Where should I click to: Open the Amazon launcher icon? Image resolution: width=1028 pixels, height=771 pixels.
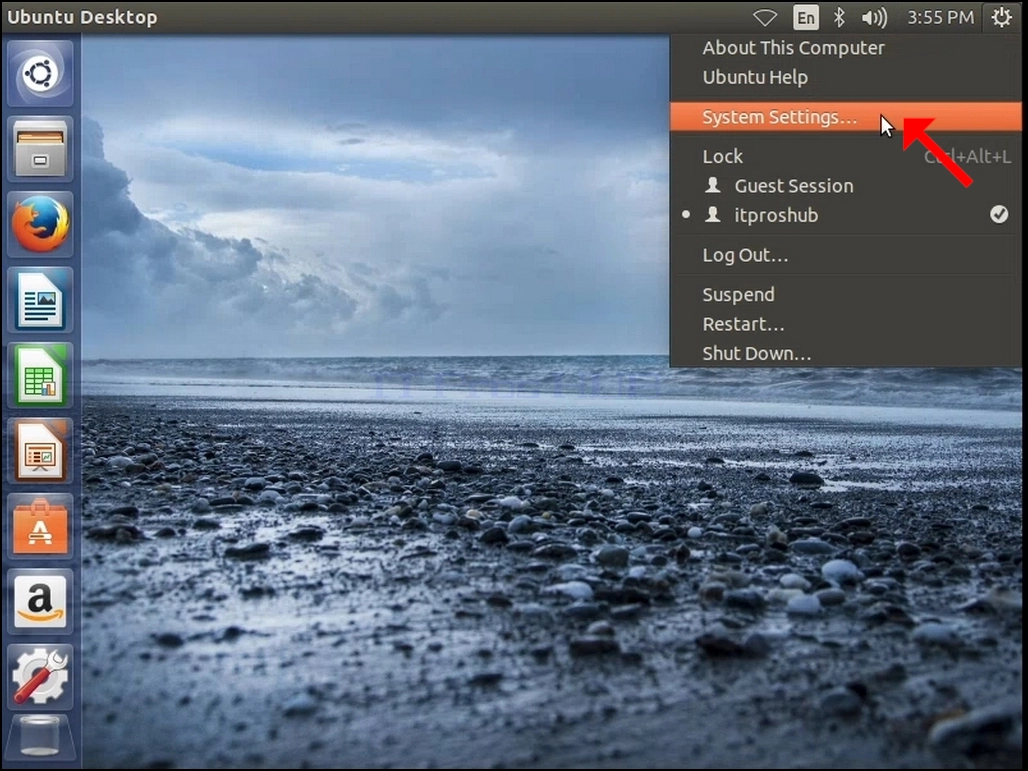[40, 601]
